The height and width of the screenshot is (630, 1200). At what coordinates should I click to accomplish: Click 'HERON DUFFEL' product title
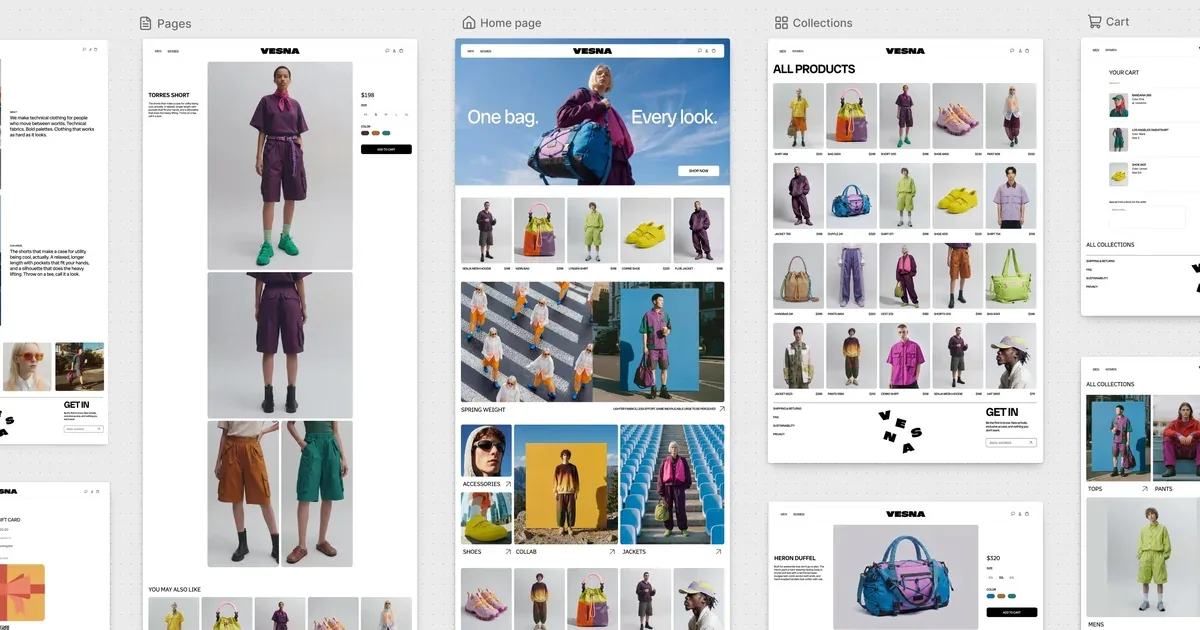click(x=795, y=558)
